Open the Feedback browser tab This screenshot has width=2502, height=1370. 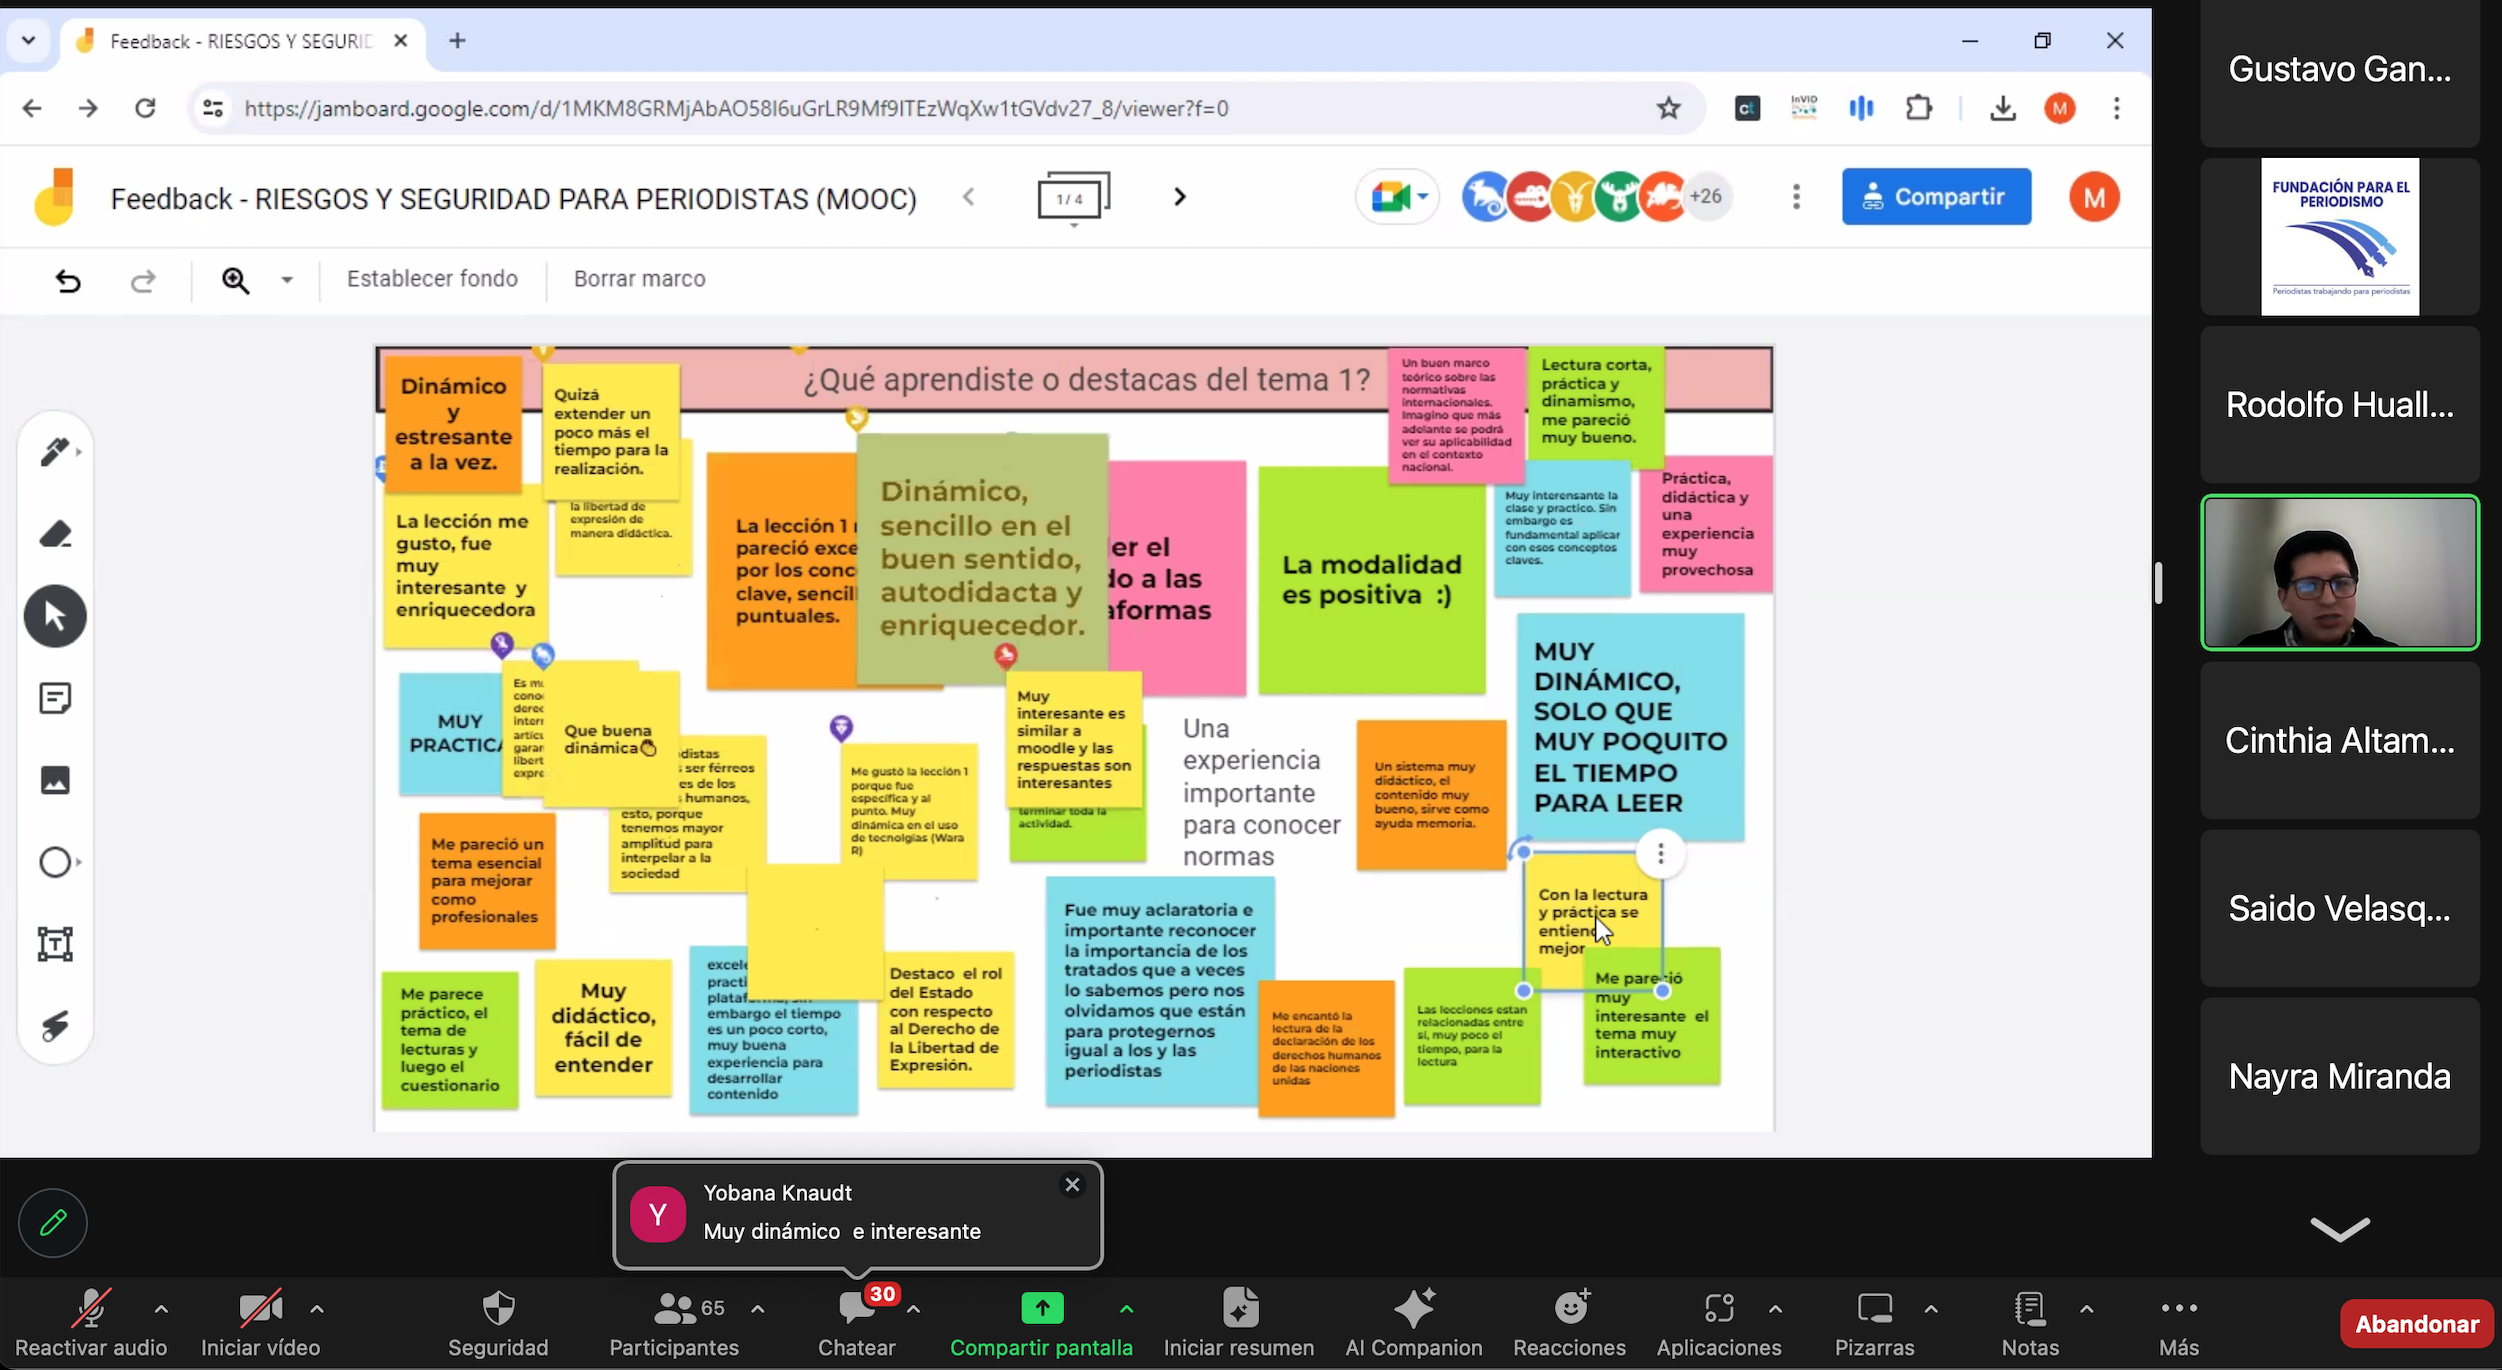[x=240, y=41]
